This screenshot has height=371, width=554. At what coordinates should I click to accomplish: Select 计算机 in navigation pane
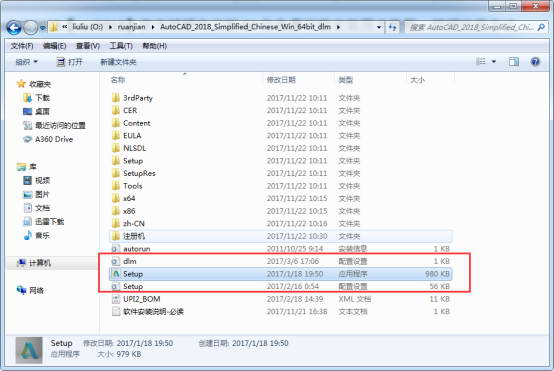tap(34, 263)
